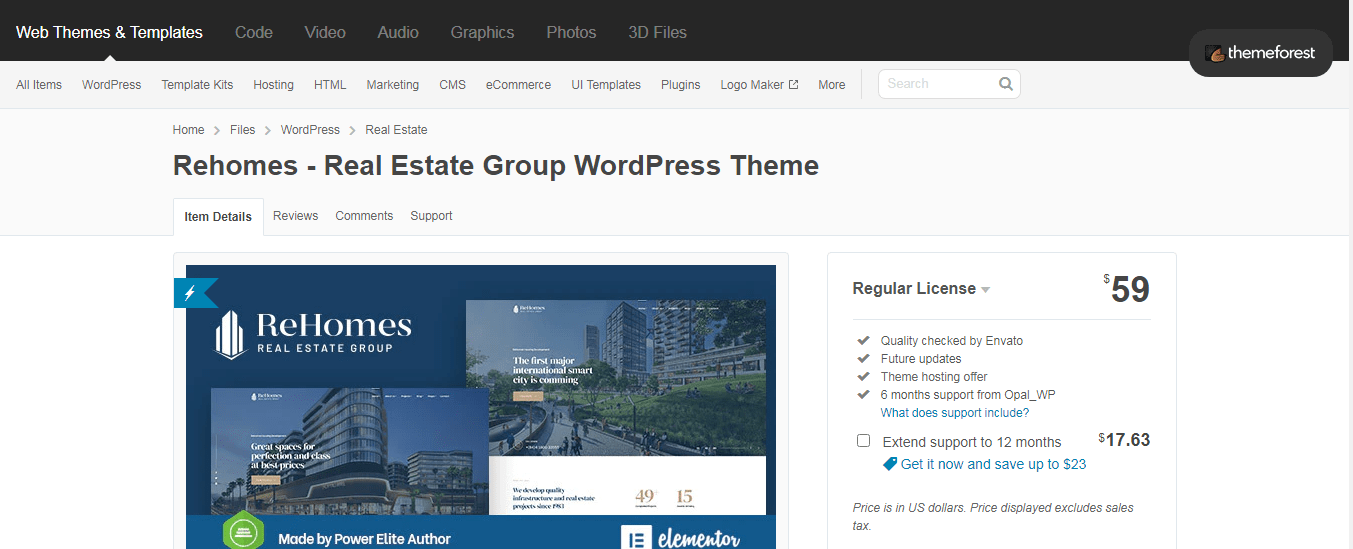Click Home in the breadcrumb
Image resolution: width=1353 pixels, height=549 pixels.
[x=188, y=130]
